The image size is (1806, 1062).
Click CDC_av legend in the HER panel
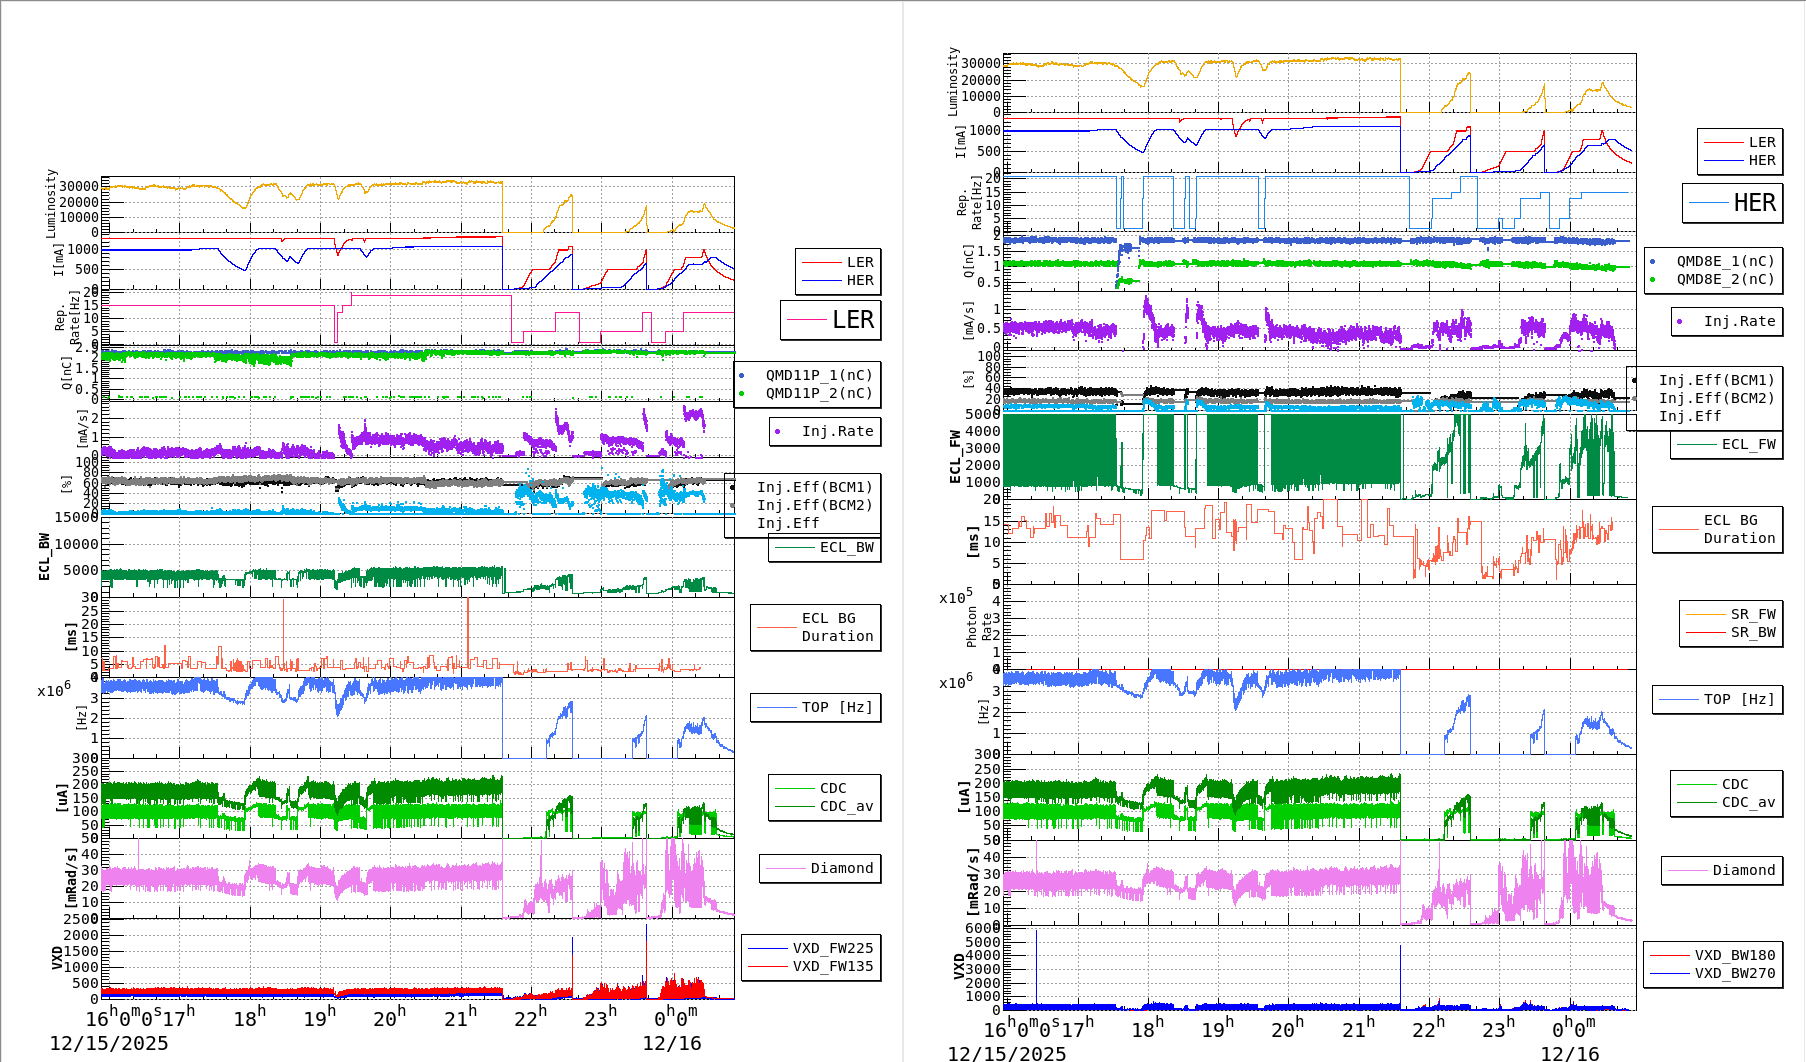pyautogui.click(x=1748, y=802)
